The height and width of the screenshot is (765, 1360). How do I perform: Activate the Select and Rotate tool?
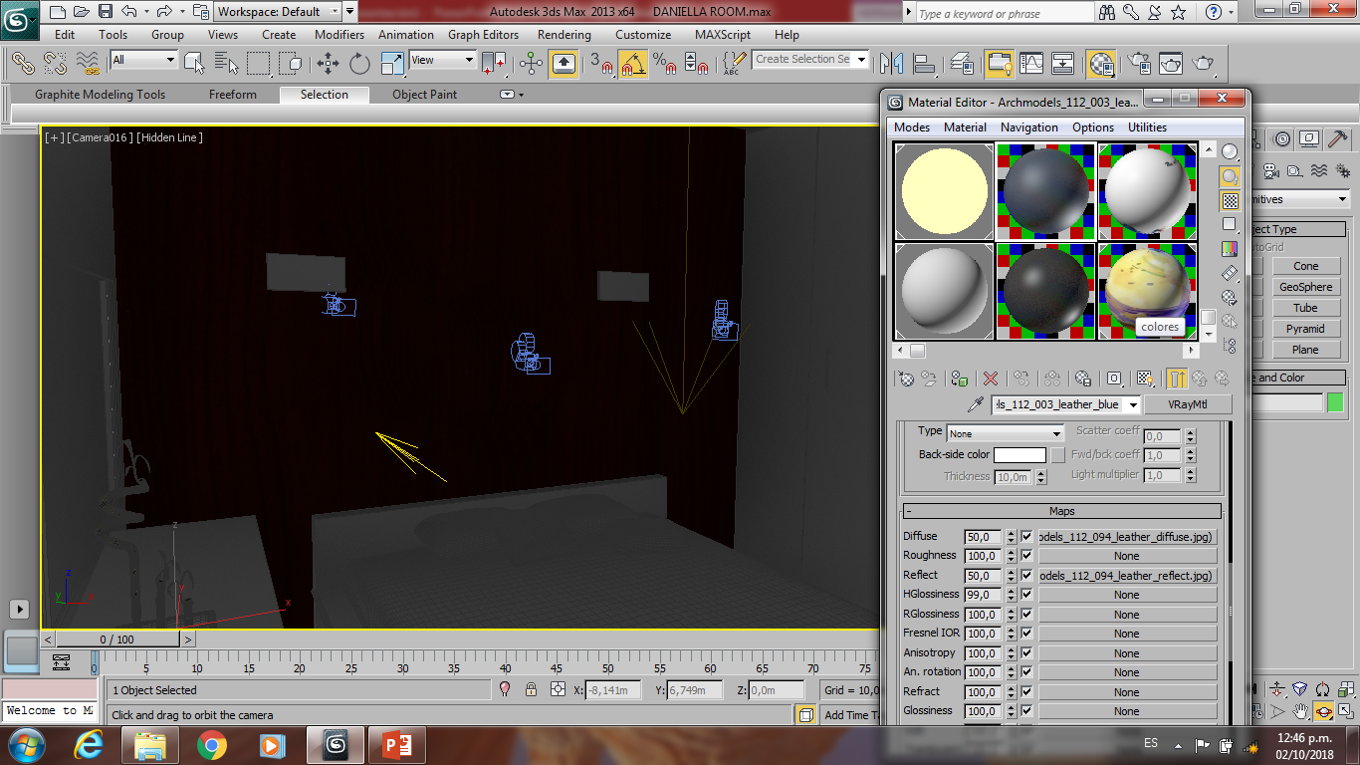pyautogui.click(x=360, y=63)
